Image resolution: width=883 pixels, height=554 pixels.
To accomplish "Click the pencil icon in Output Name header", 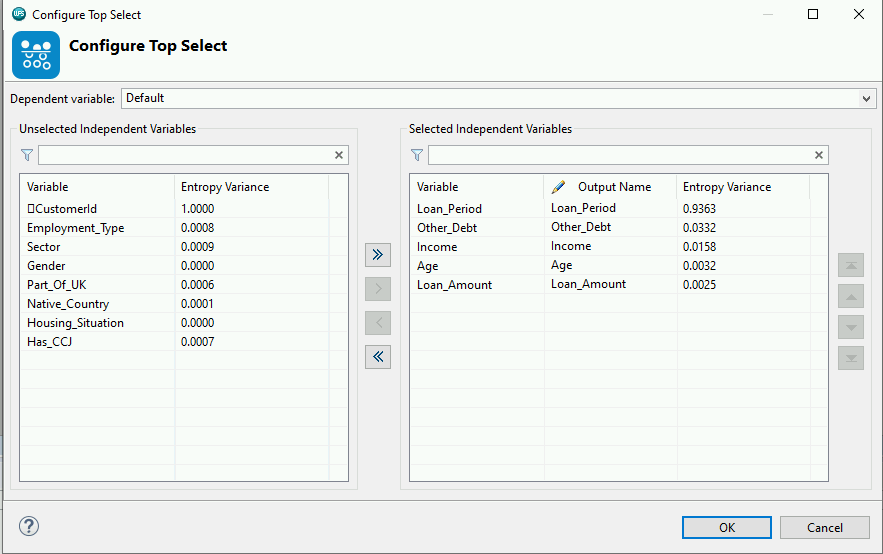I will [x=558, y=187].
